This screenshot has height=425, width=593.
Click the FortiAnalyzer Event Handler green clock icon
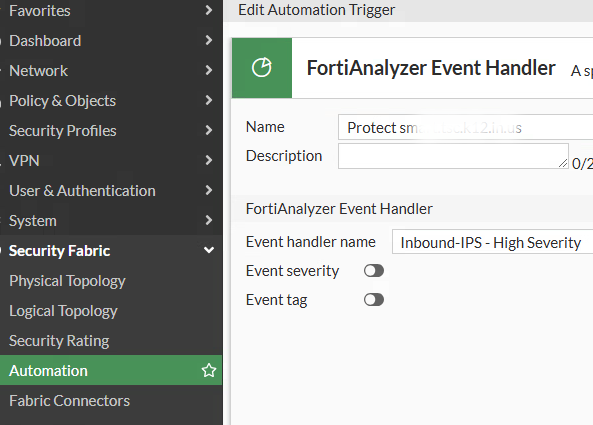[x=262, y=68]
